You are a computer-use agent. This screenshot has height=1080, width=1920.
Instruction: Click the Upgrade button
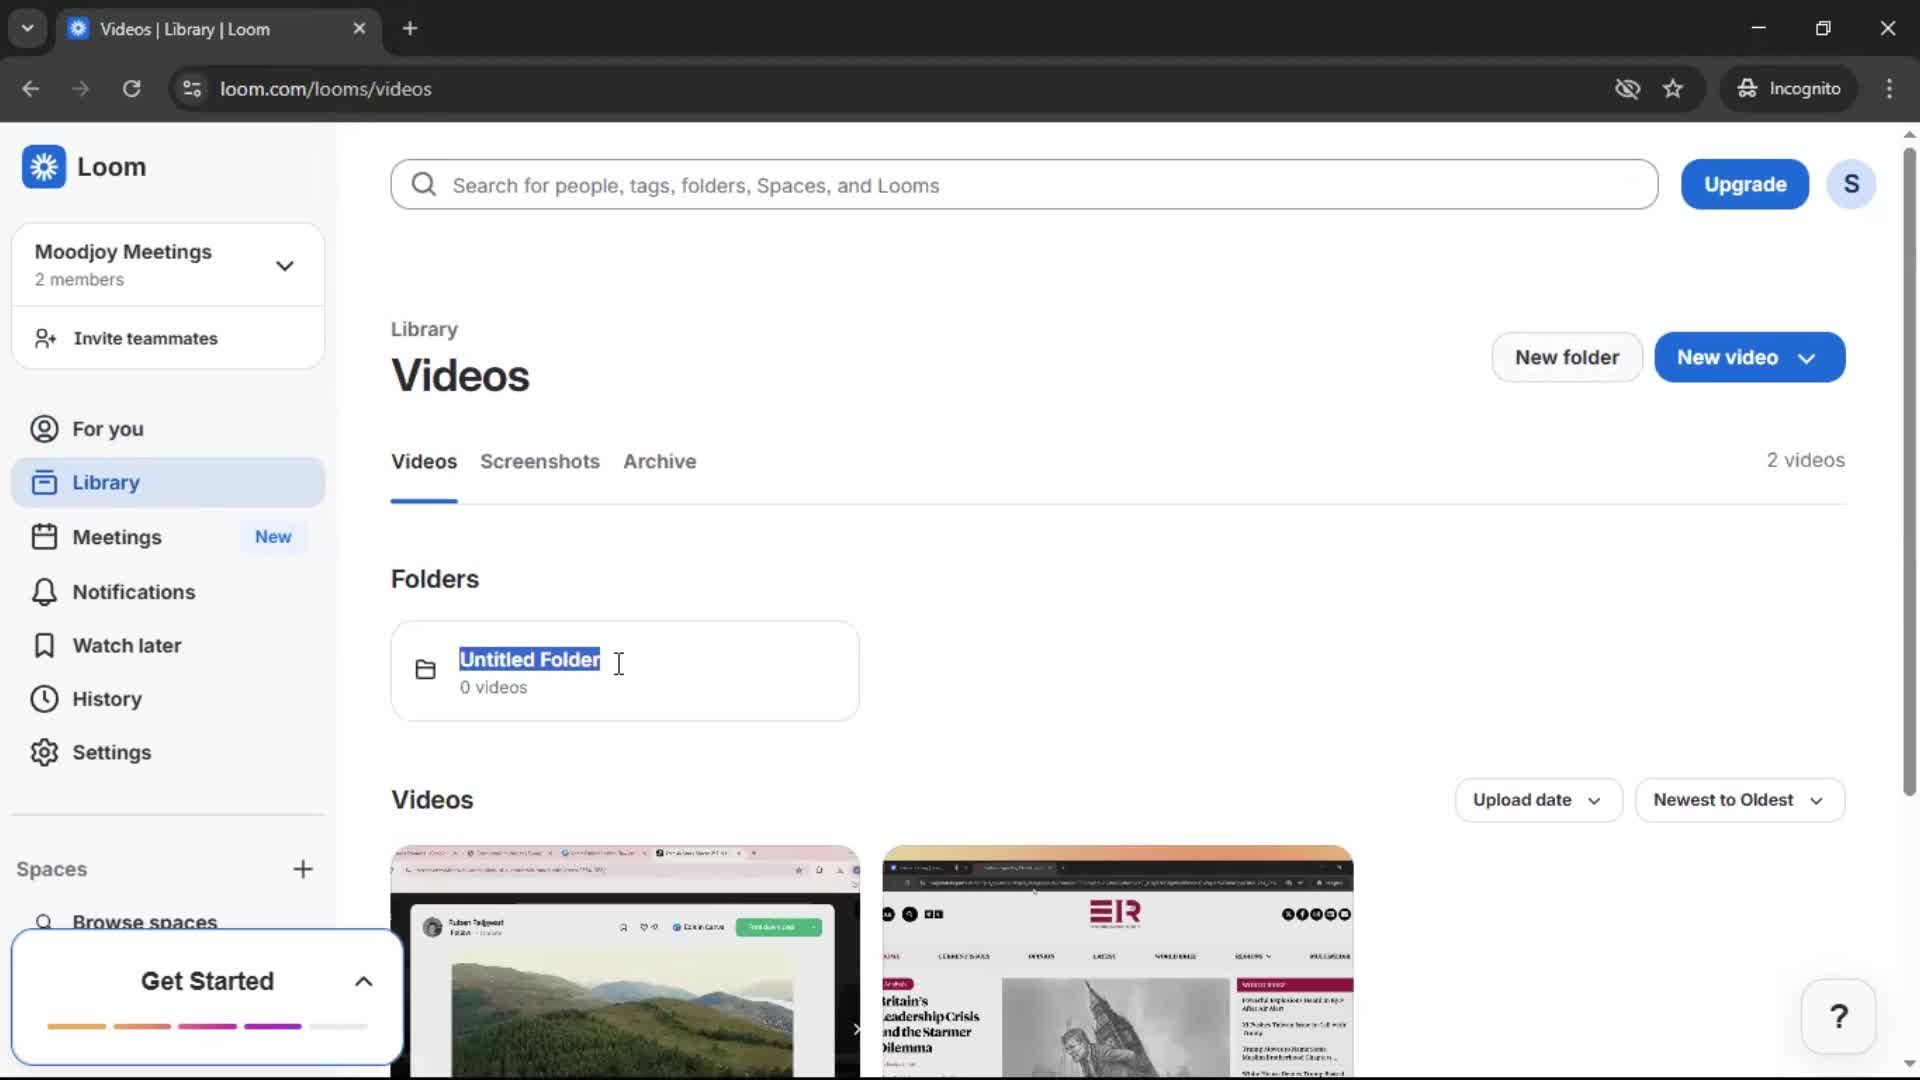1744,184
